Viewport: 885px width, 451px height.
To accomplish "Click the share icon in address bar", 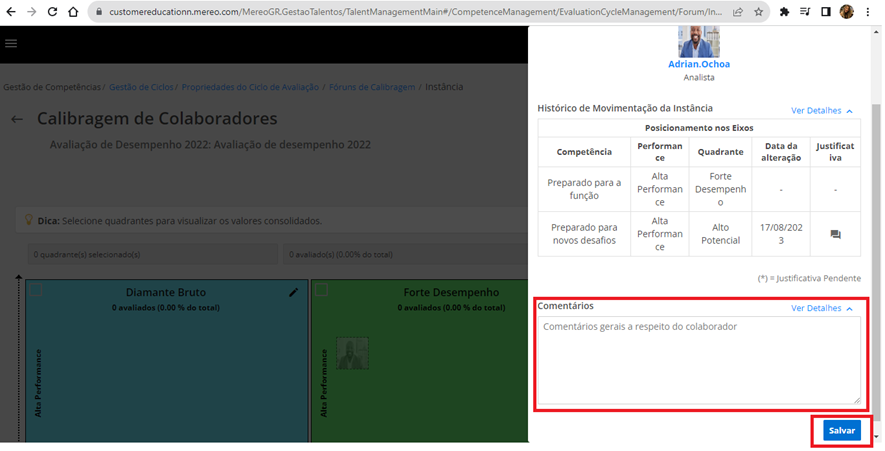I will point(737,12).
